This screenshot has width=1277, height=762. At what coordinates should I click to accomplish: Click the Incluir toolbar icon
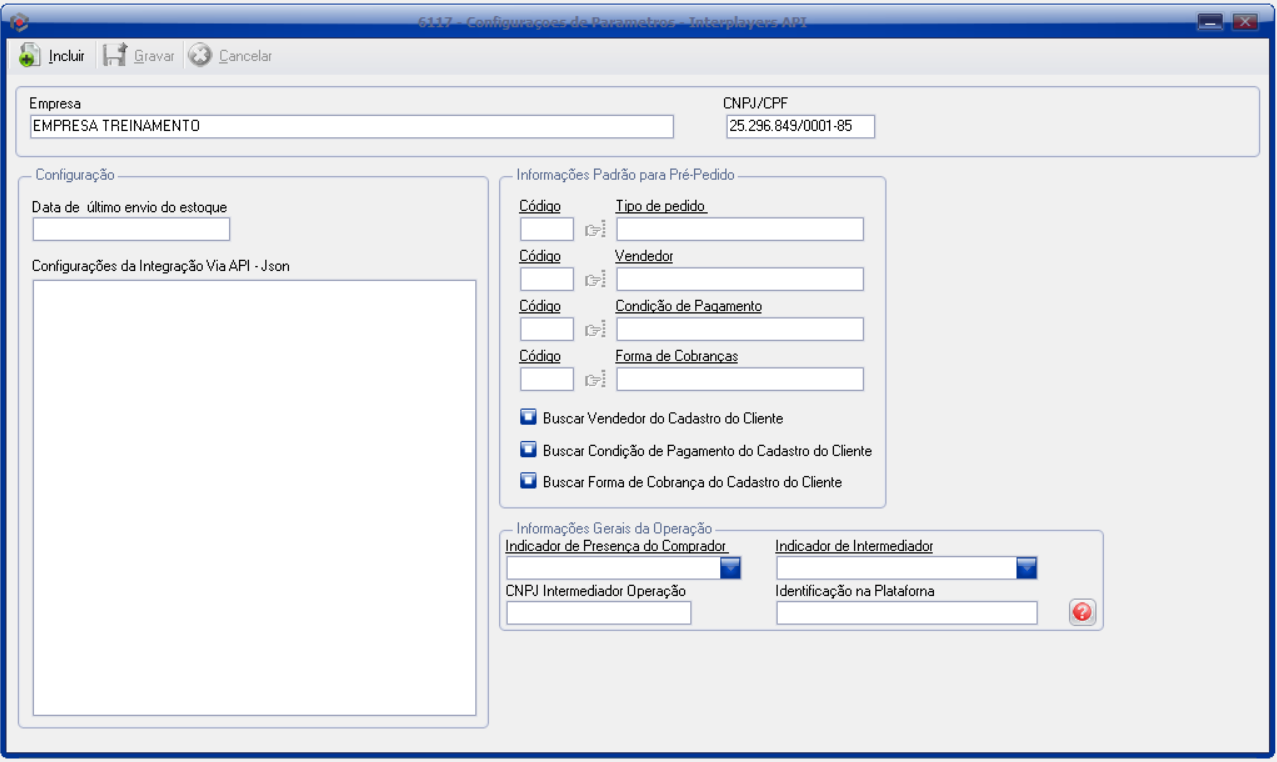(x=29, y=56)
